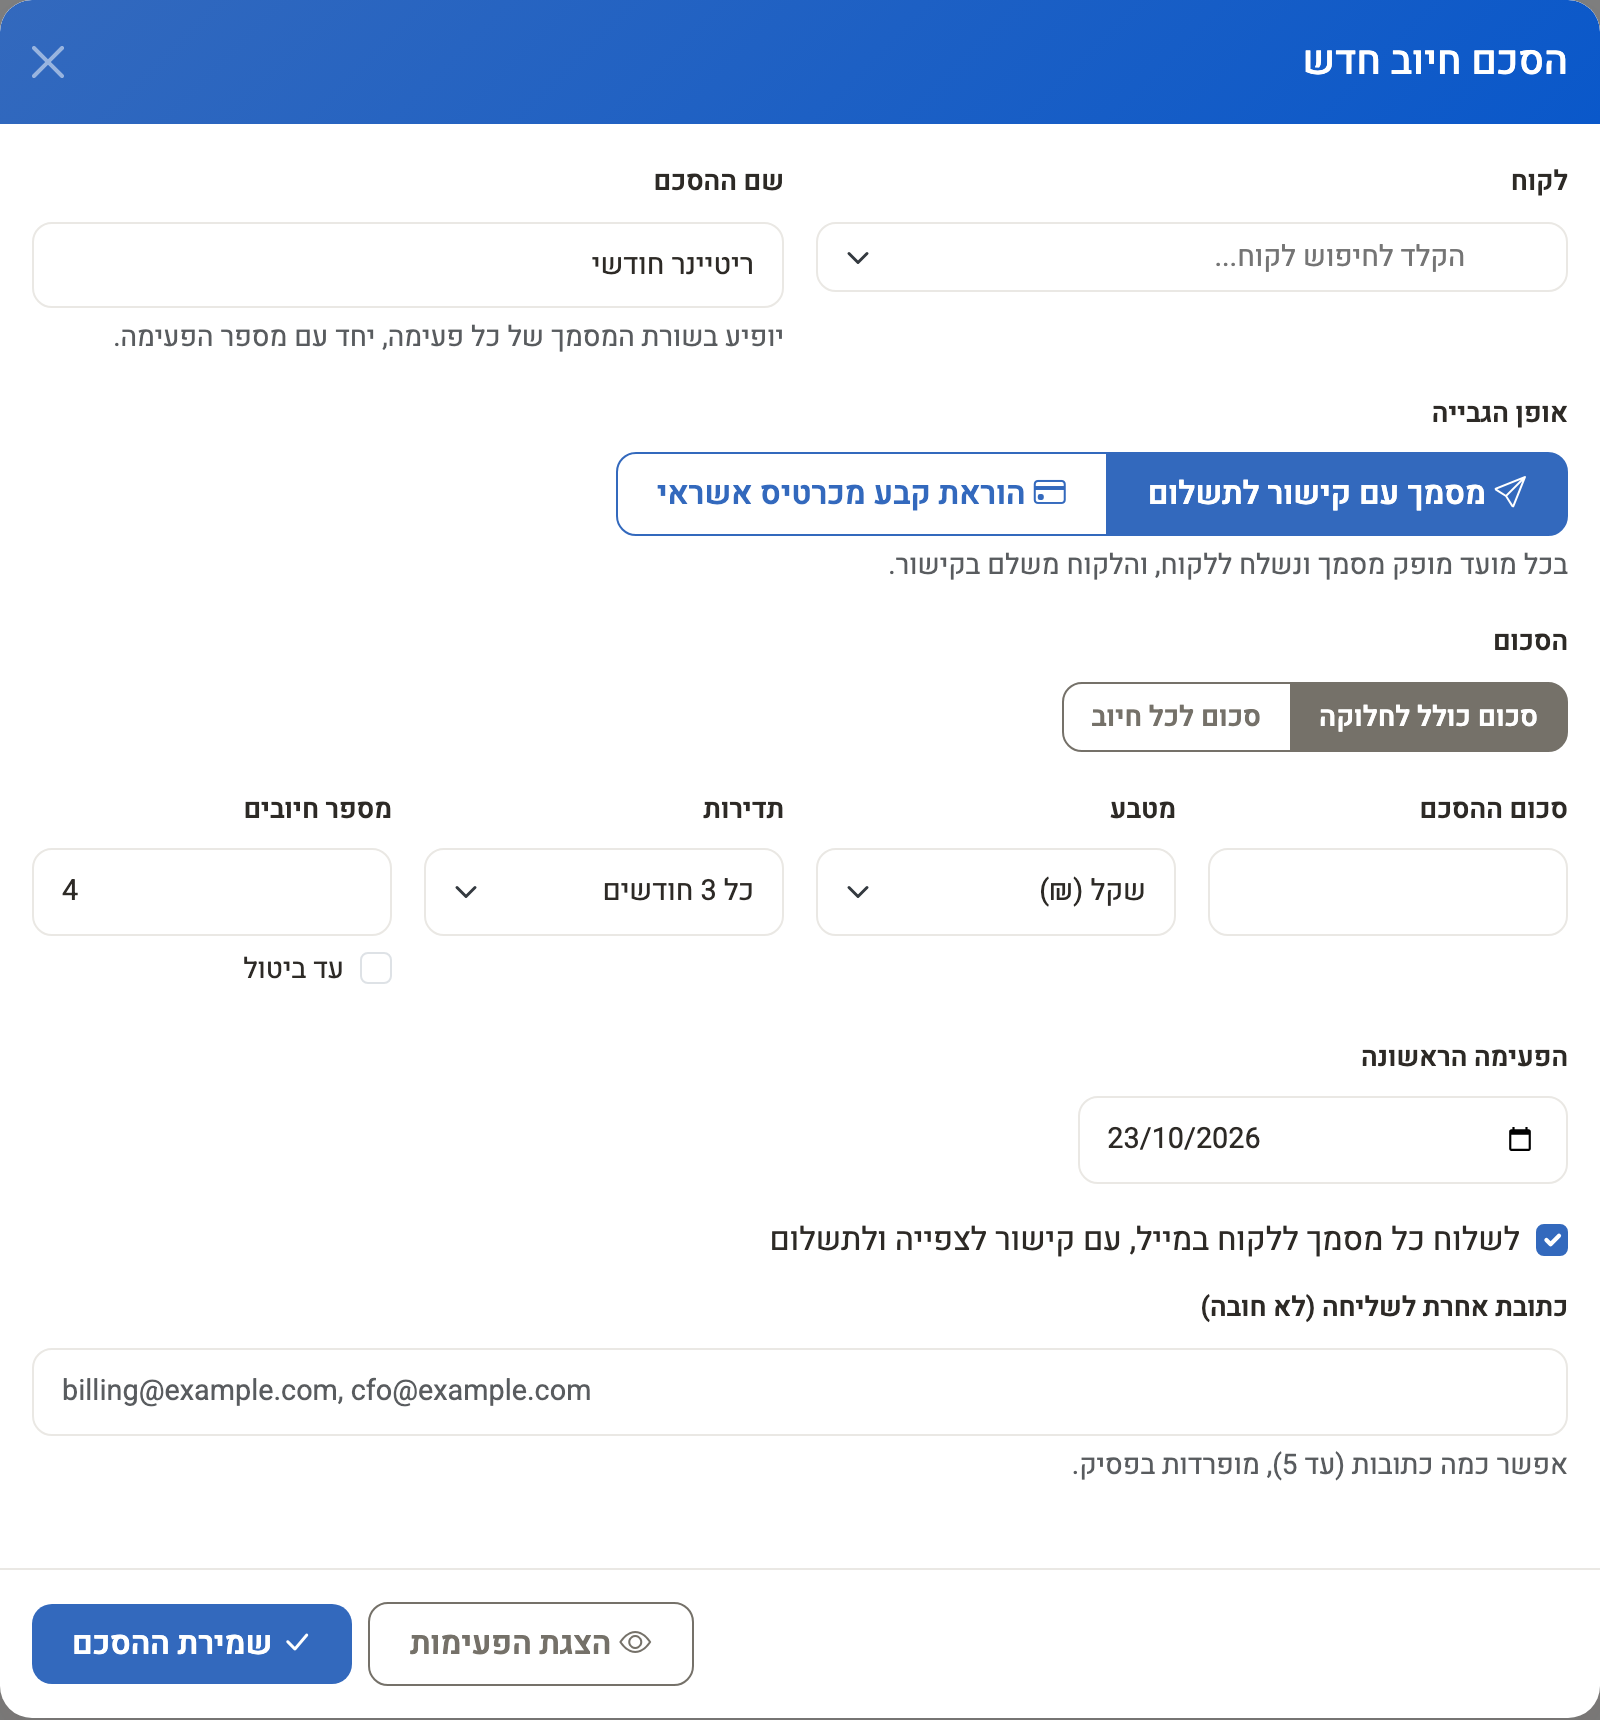This screenshot has width=1600, height=1720.
Task: Choose הוראת קבע מכרטיס אשראי collection method
Action: click(862, 494)
